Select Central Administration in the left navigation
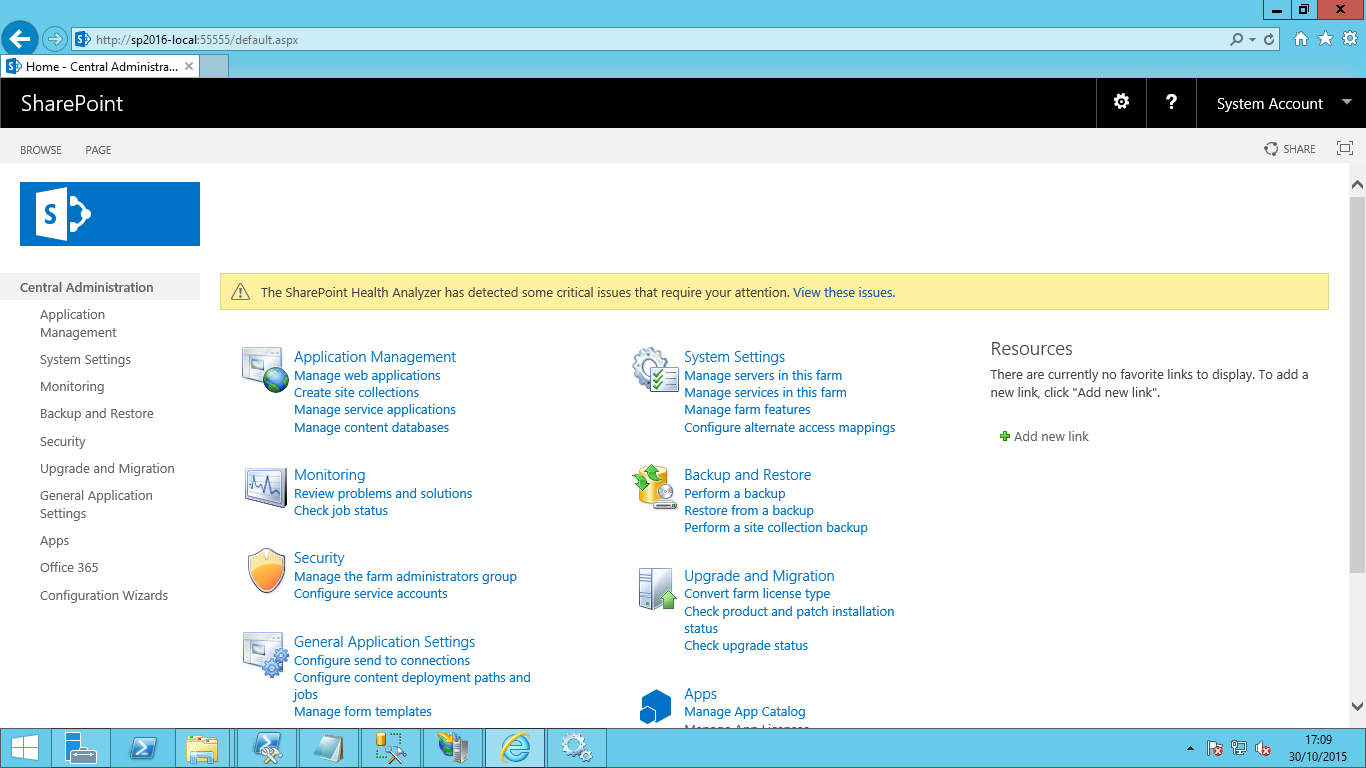 point(87,287)
